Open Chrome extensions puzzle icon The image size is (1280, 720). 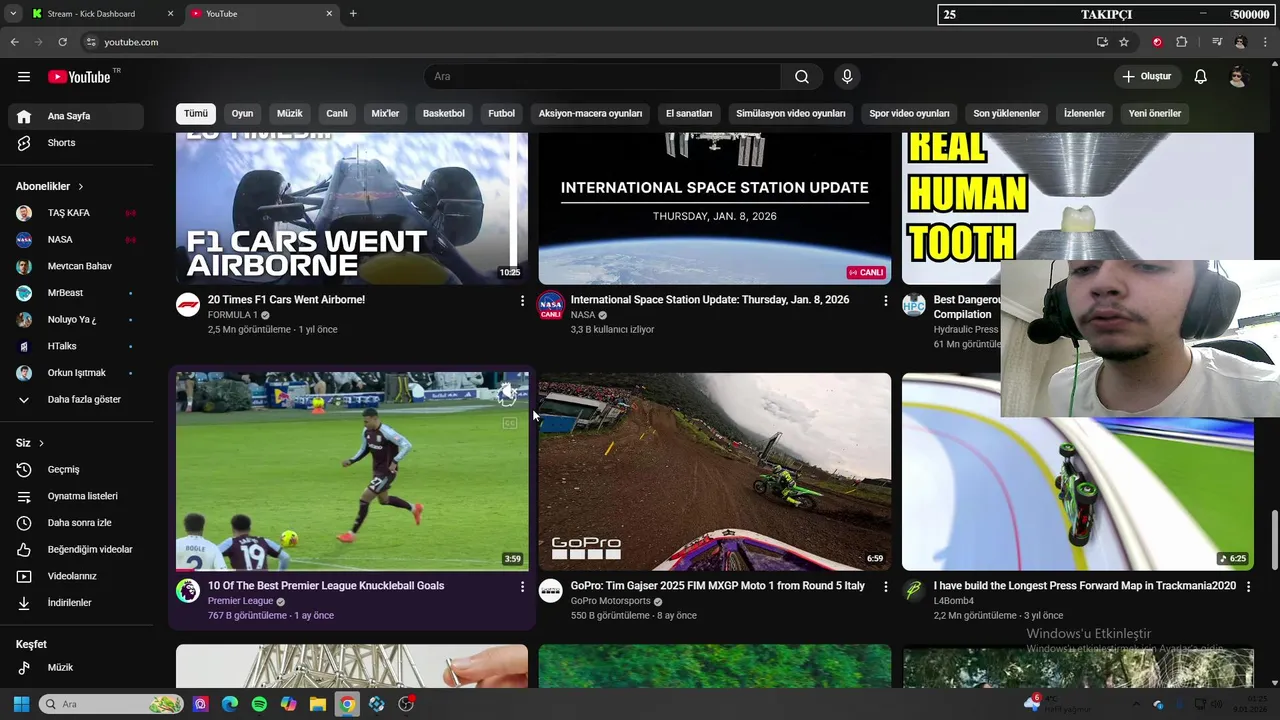(1182, 42)
